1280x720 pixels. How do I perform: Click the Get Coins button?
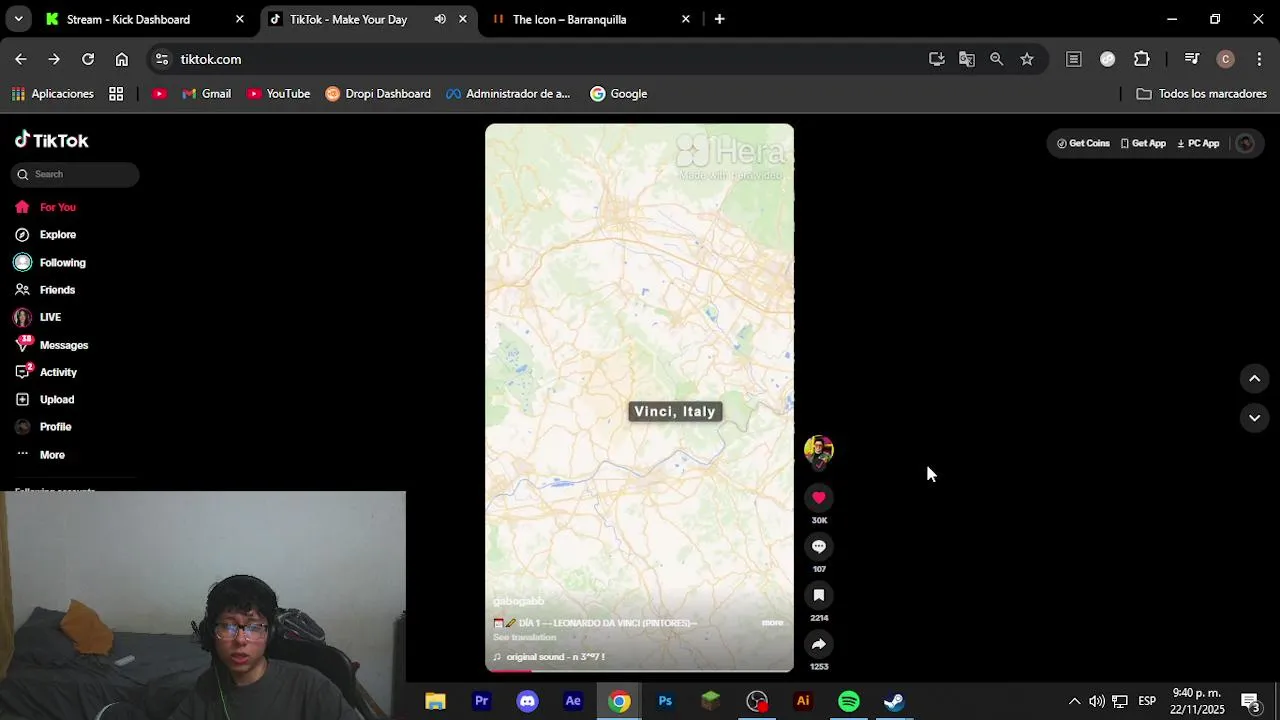pos(1083,143)
